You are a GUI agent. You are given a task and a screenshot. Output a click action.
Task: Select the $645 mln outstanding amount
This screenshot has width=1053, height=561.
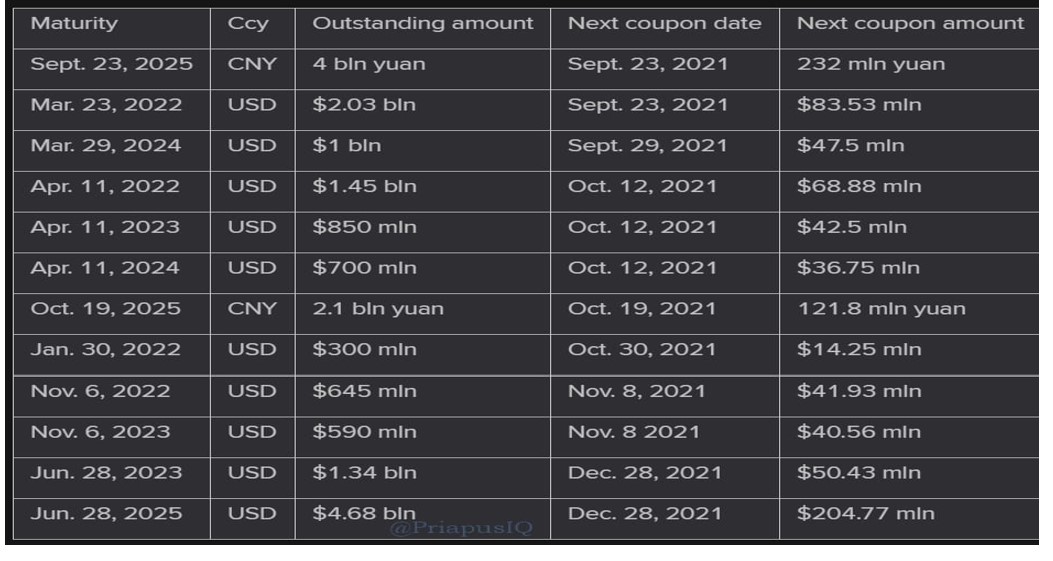364,392
